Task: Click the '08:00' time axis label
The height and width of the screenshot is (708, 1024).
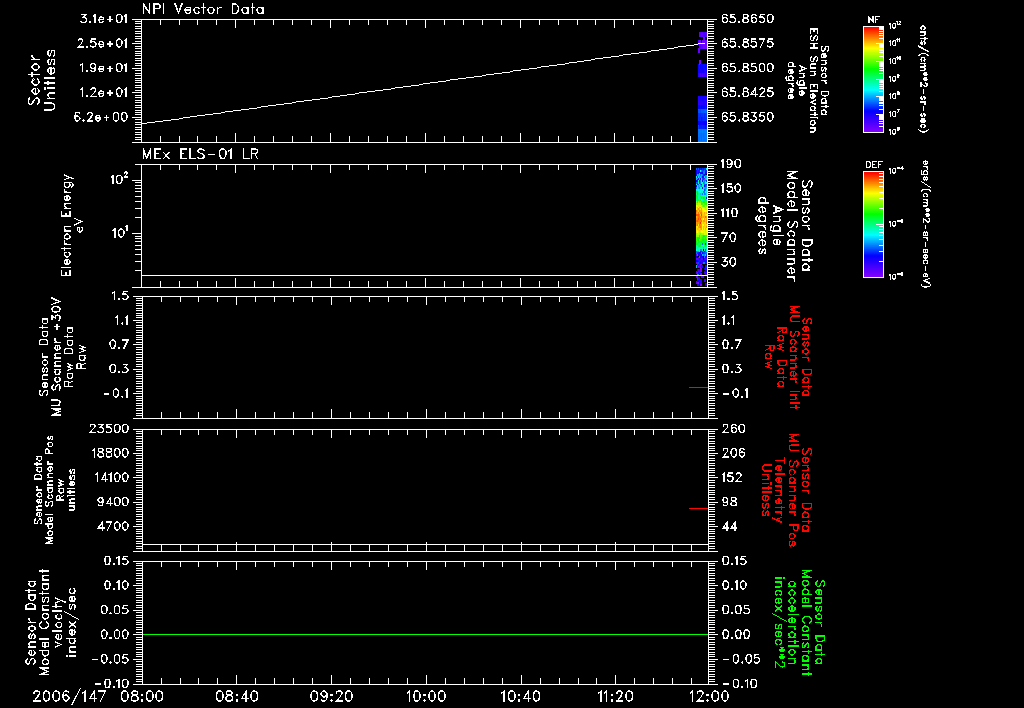Action: pyautogui.click(x=142, y=696)
